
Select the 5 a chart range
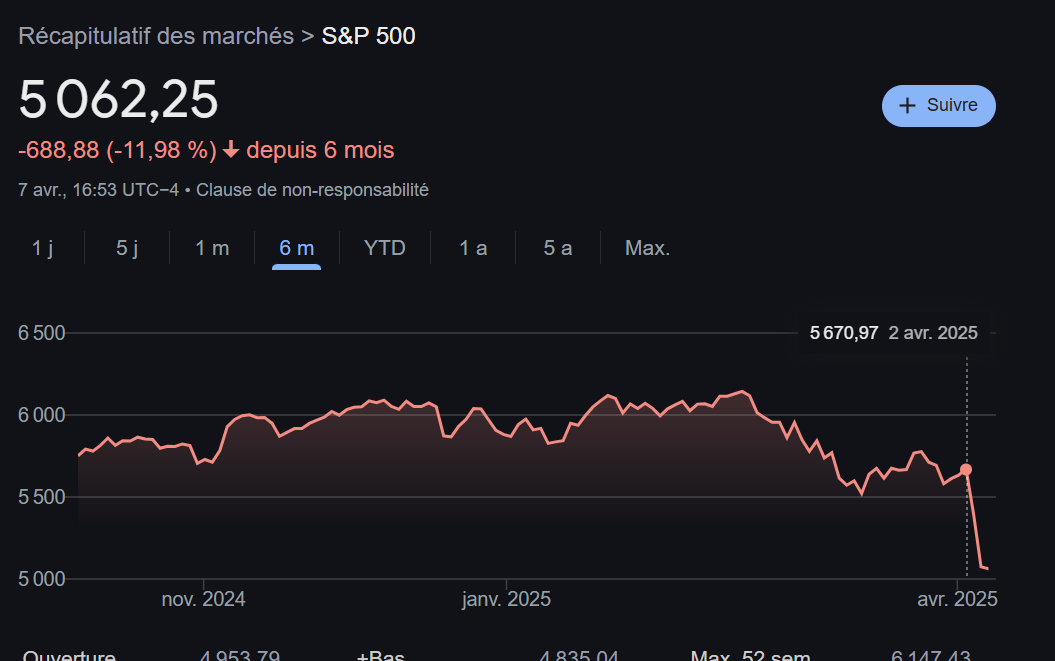coord(558,248)
